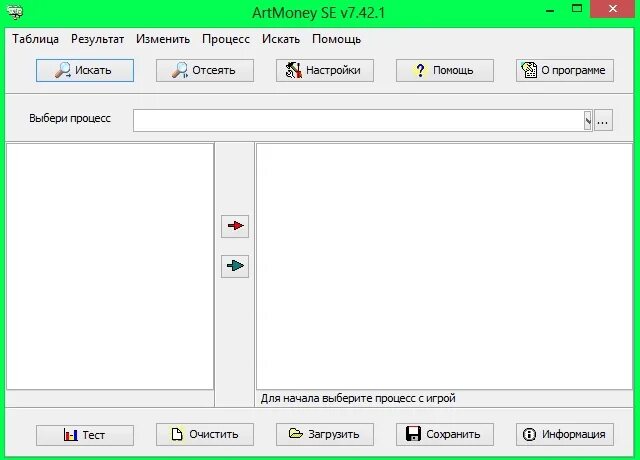Click inside the right table panel
The width and height of the screenshot is (640, 460).
point(444,266)
